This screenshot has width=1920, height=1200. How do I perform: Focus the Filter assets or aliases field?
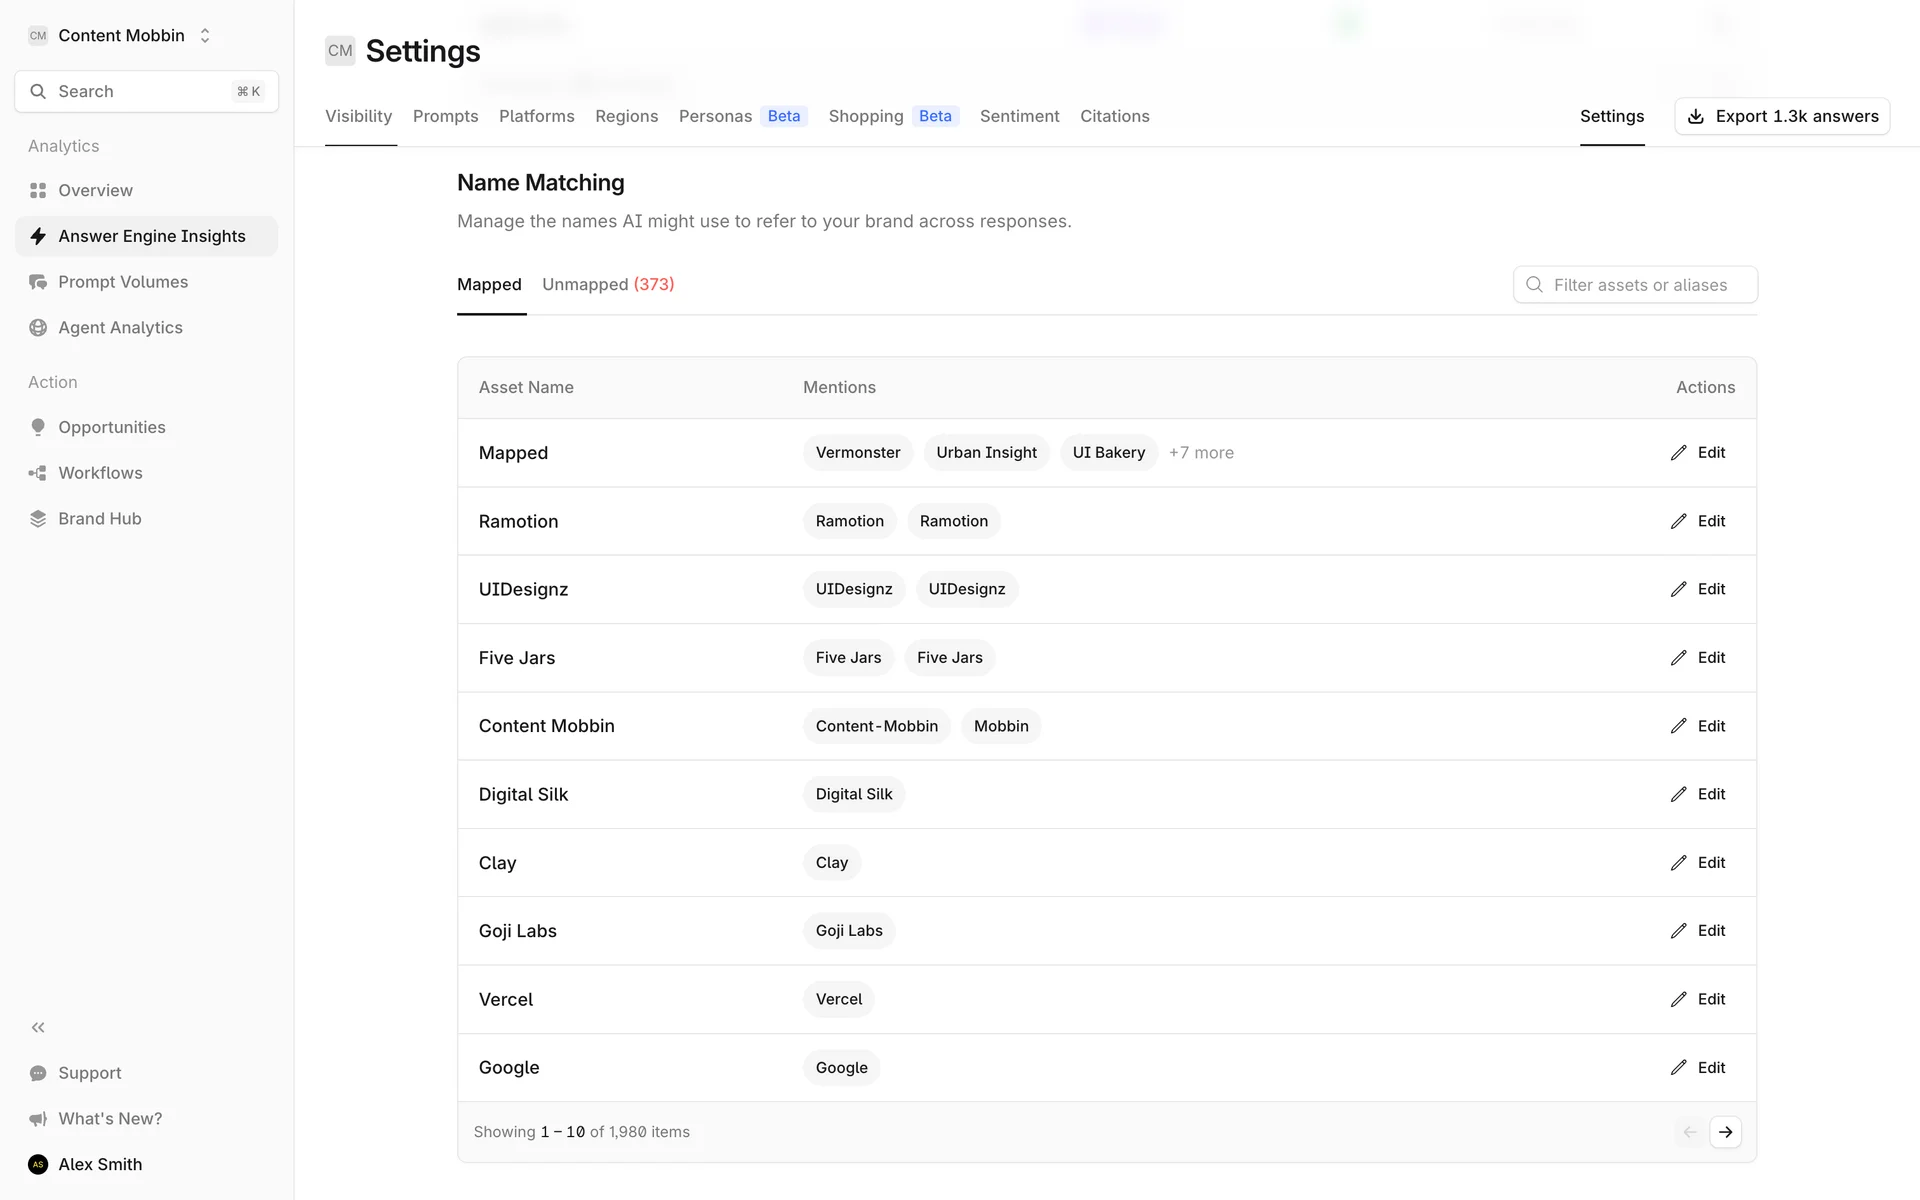click(x=1640, y=285)
